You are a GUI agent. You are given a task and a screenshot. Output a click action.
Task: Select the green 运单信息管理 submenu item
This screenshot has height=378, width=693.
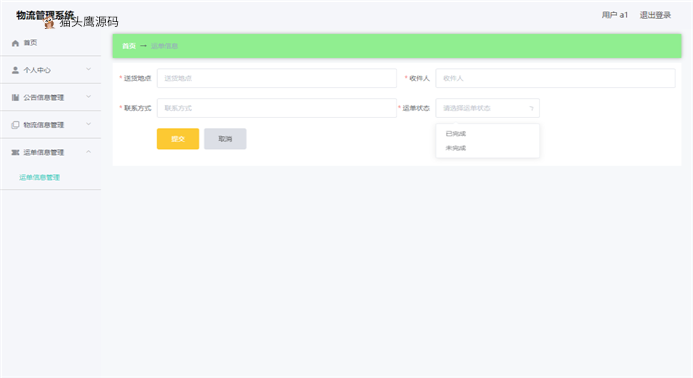point(39,177)
